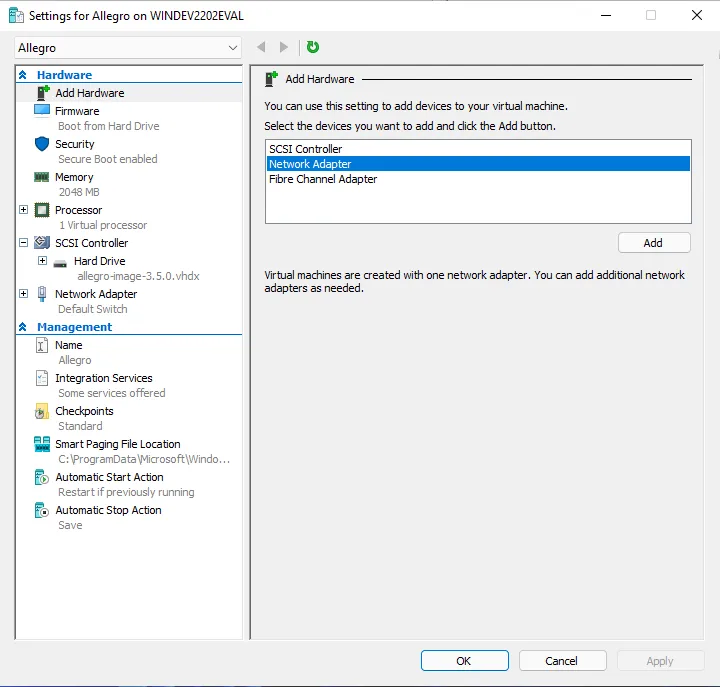Select Fibre Channel Adapter in device list

coord(323,179)
